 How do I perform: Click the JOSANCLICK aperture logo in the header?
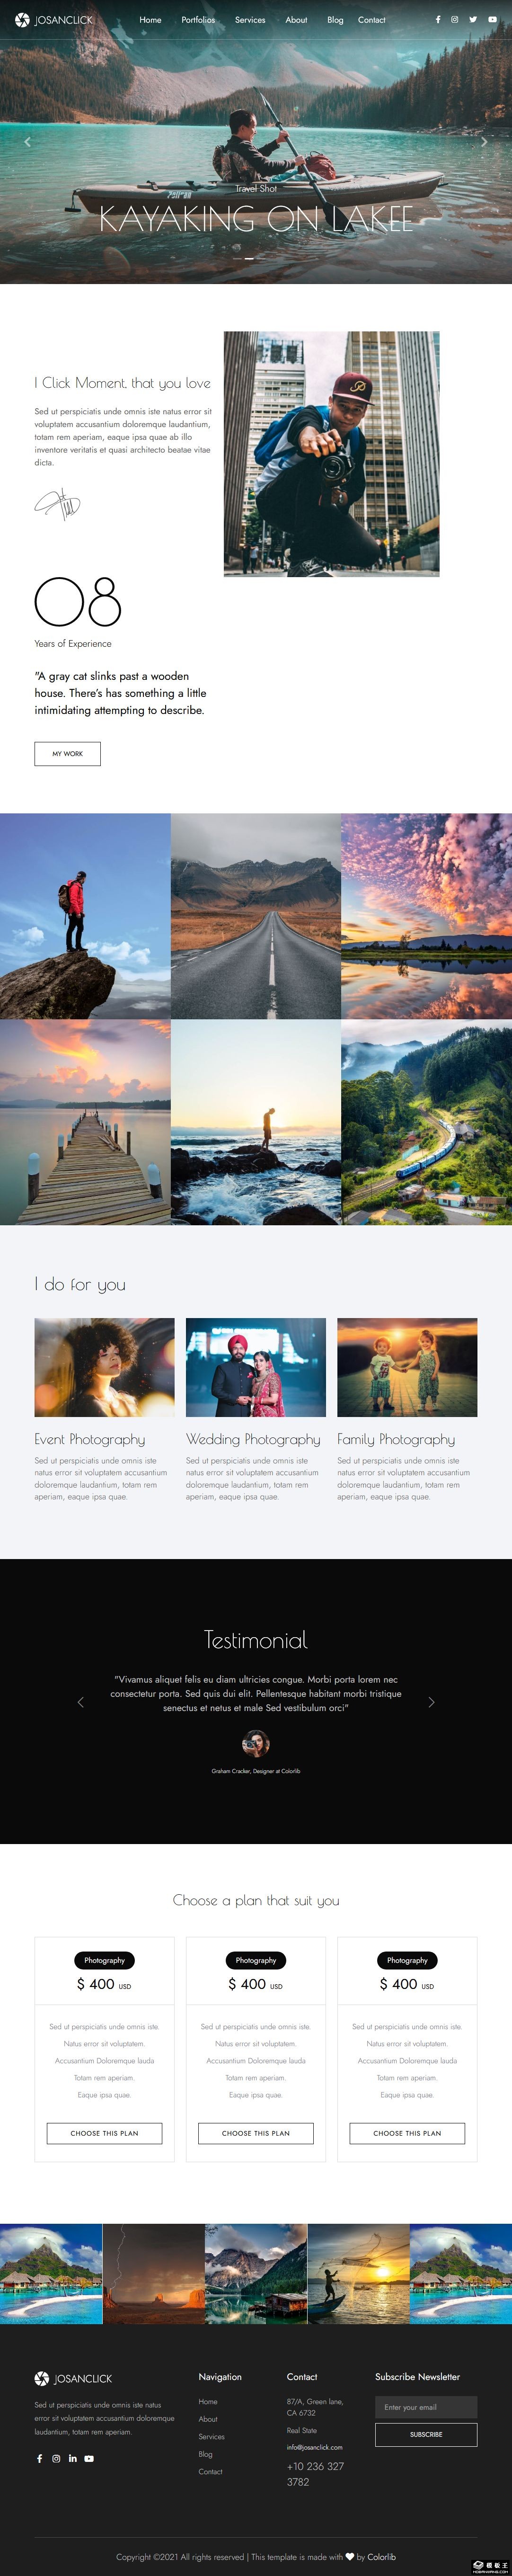22,20
